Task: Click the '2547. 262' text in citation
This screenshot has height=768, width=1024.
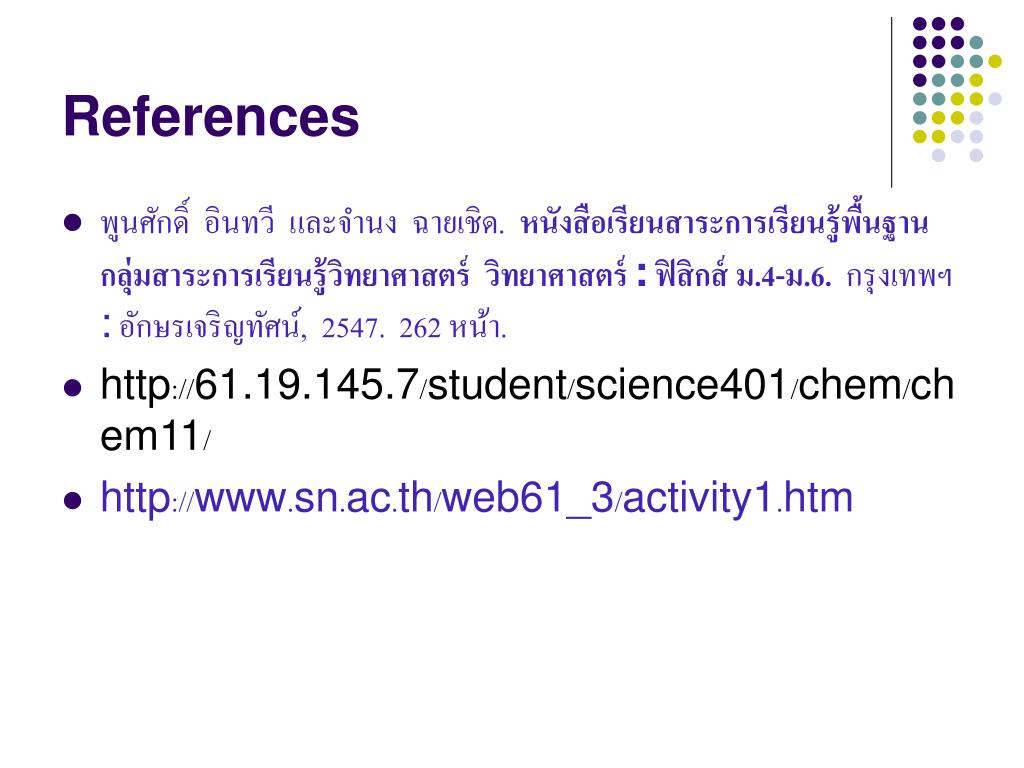Action: pyautogui.click(x=381, y=328)
